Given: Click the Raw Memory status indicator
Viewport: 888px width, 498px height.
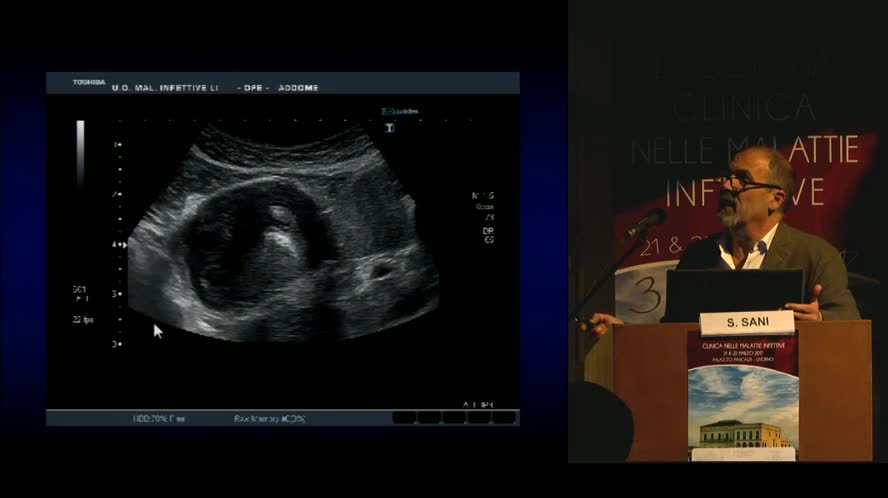Looking at the screenshot, I should [x=270, y=418].
